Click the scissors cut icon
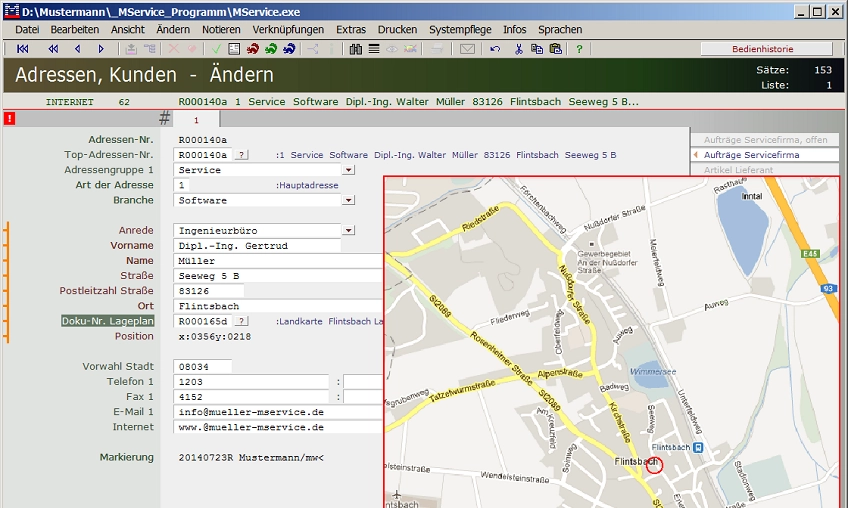848x508 pixels. 519,48
